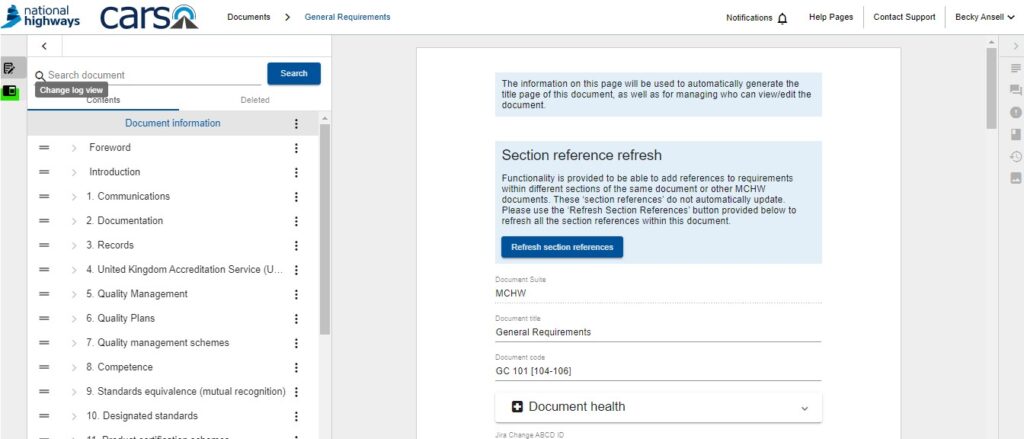
Task: Switch to the Deleted tab
Action: pos(255,100)
